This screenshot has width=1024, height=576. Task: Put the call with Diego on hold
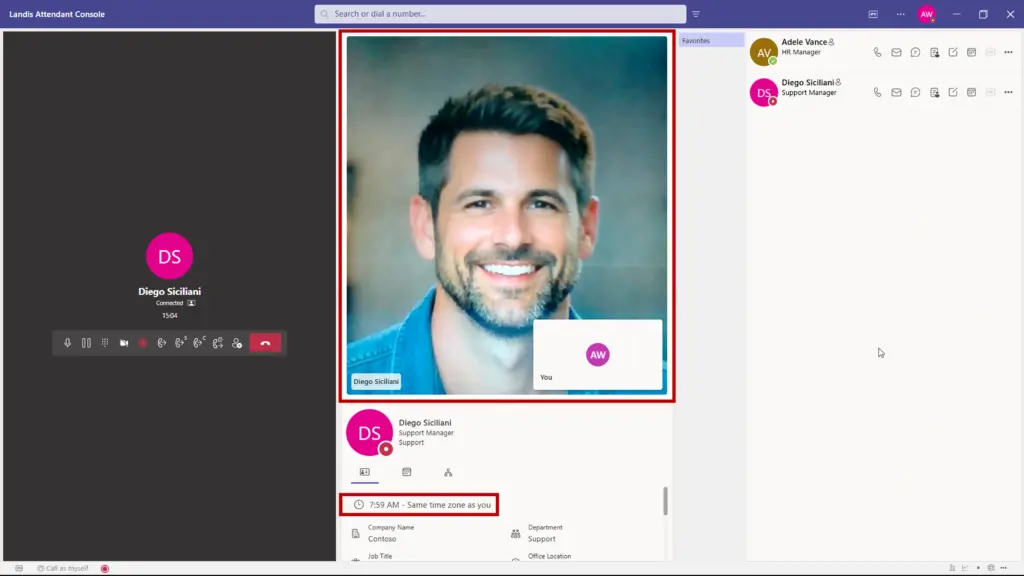click(86, 343)
